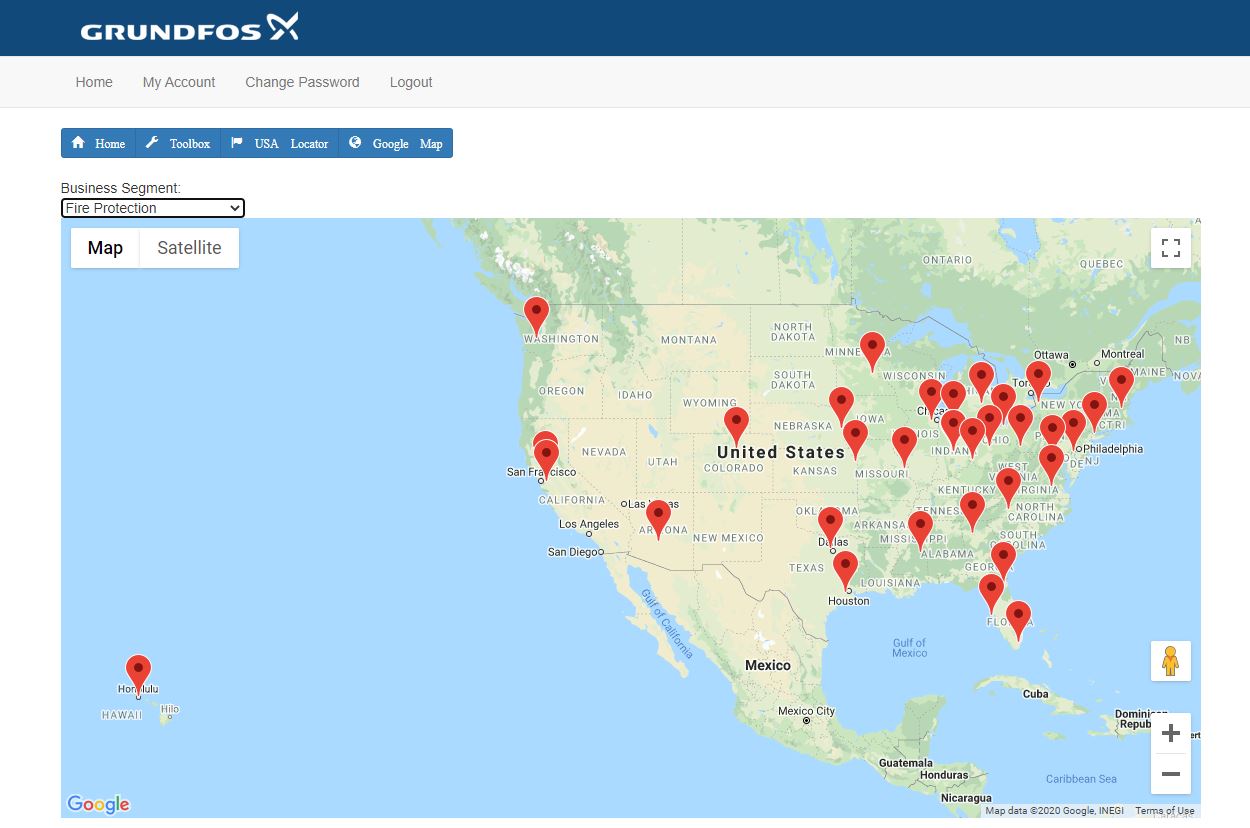Viewport: 1250px width, 828px height.
Task: Click the blue Home toolbar button
Action: click(x=98, y=143)
